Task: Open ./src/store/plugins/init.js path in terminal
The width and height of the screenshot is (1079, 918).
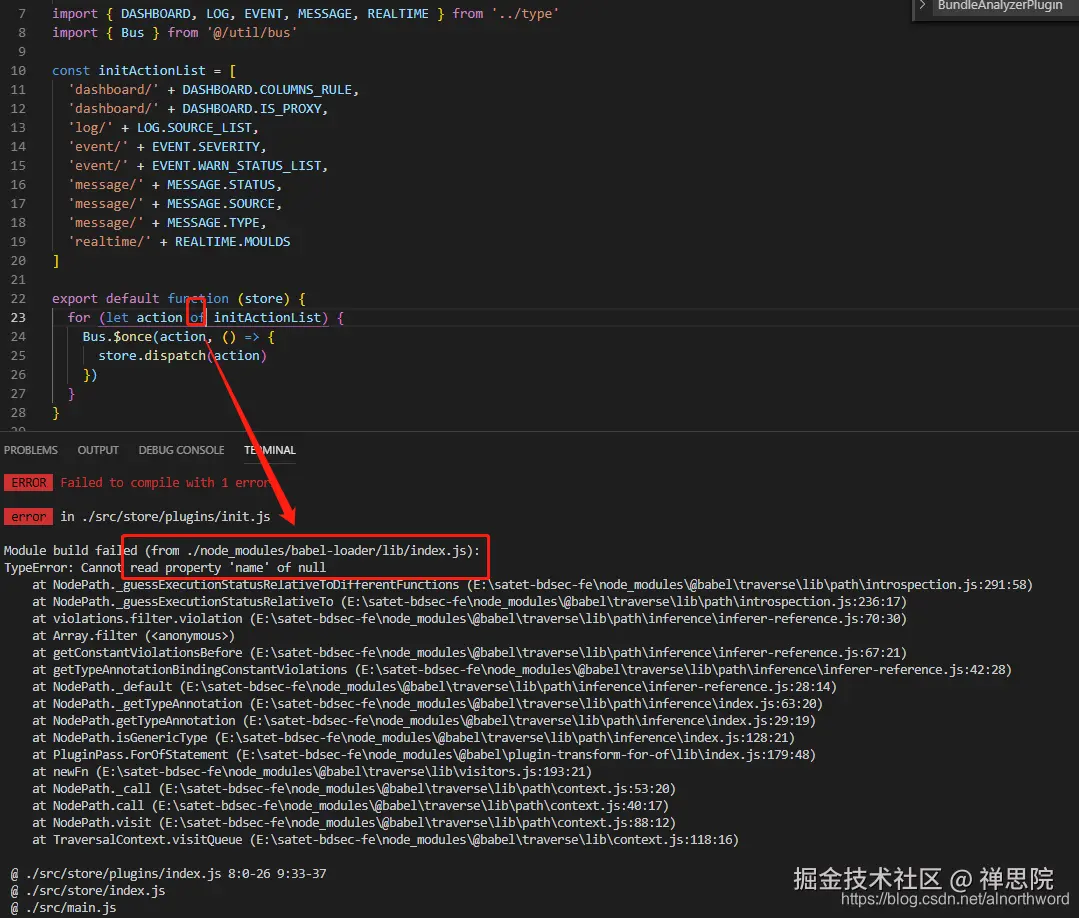Action: pos(175,517)
